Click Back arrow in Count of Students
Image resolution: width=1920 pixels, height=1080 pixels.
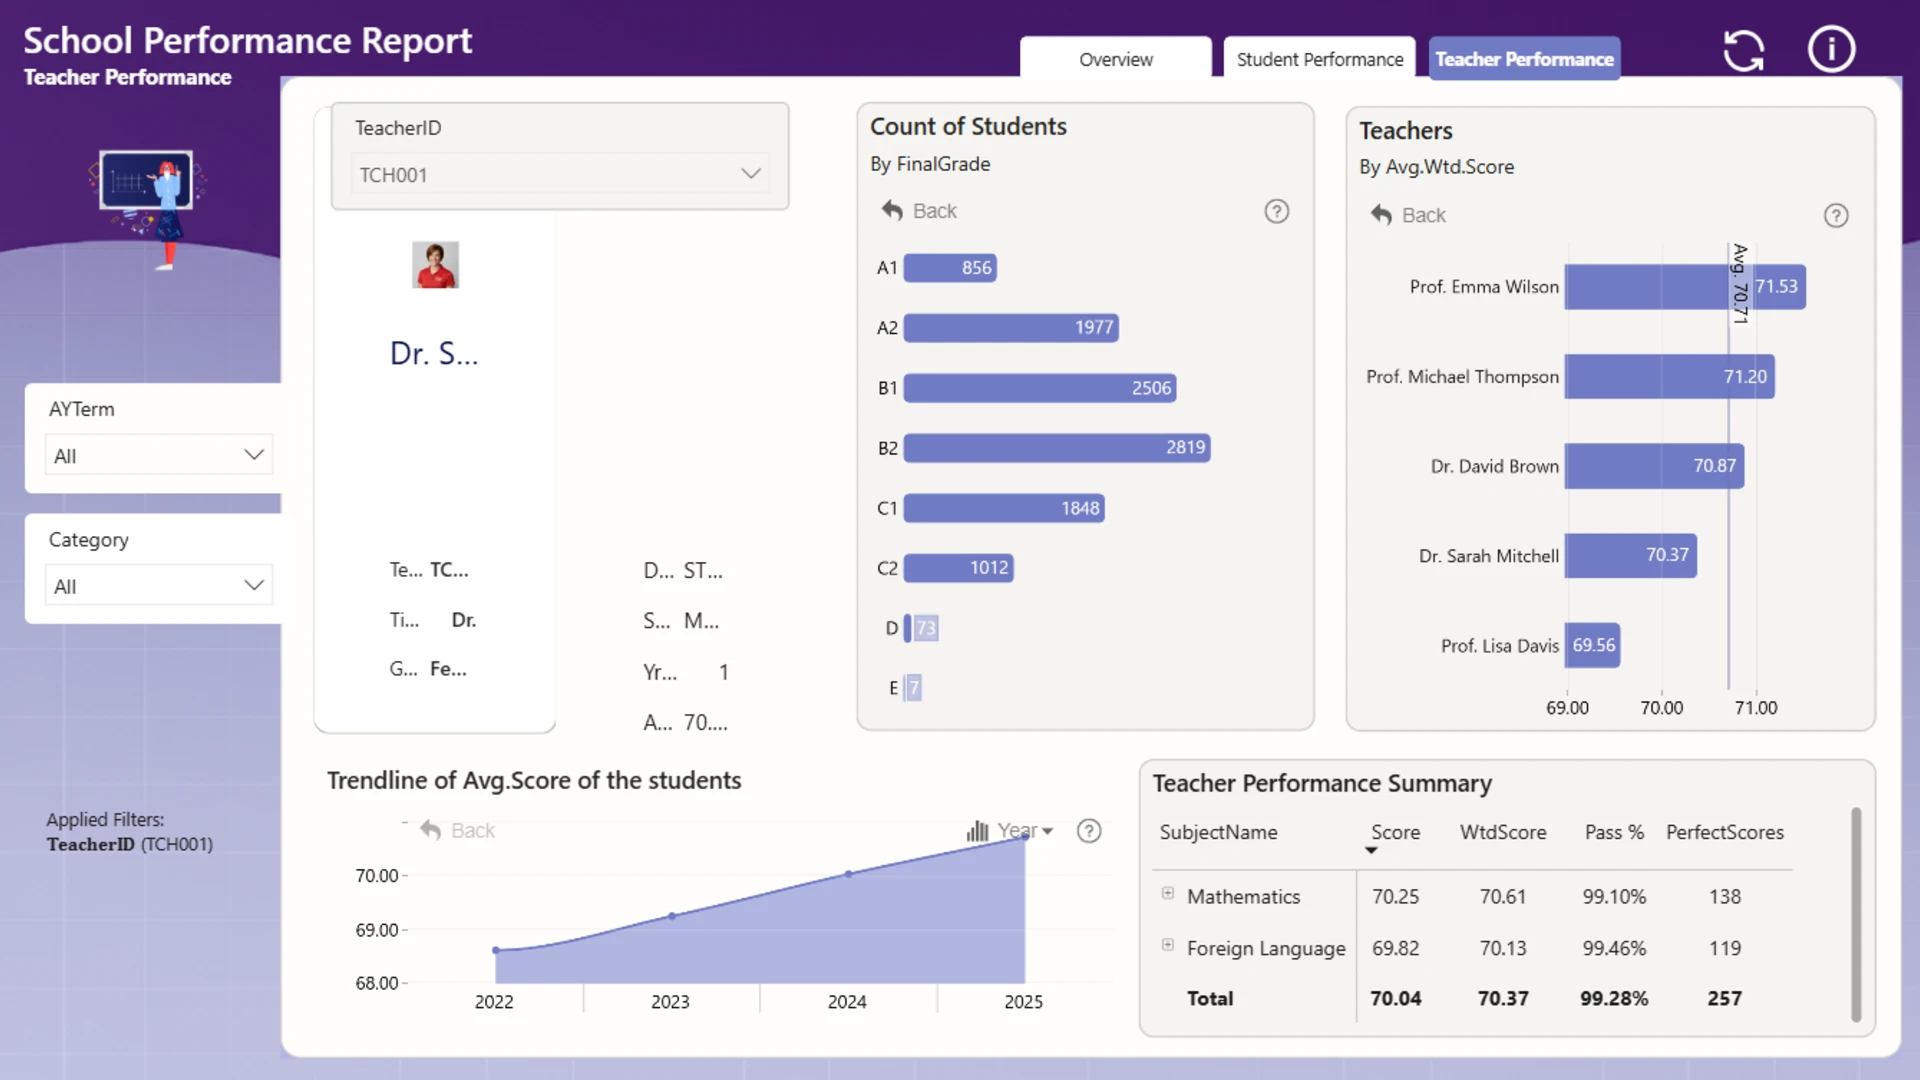(892, 210)
